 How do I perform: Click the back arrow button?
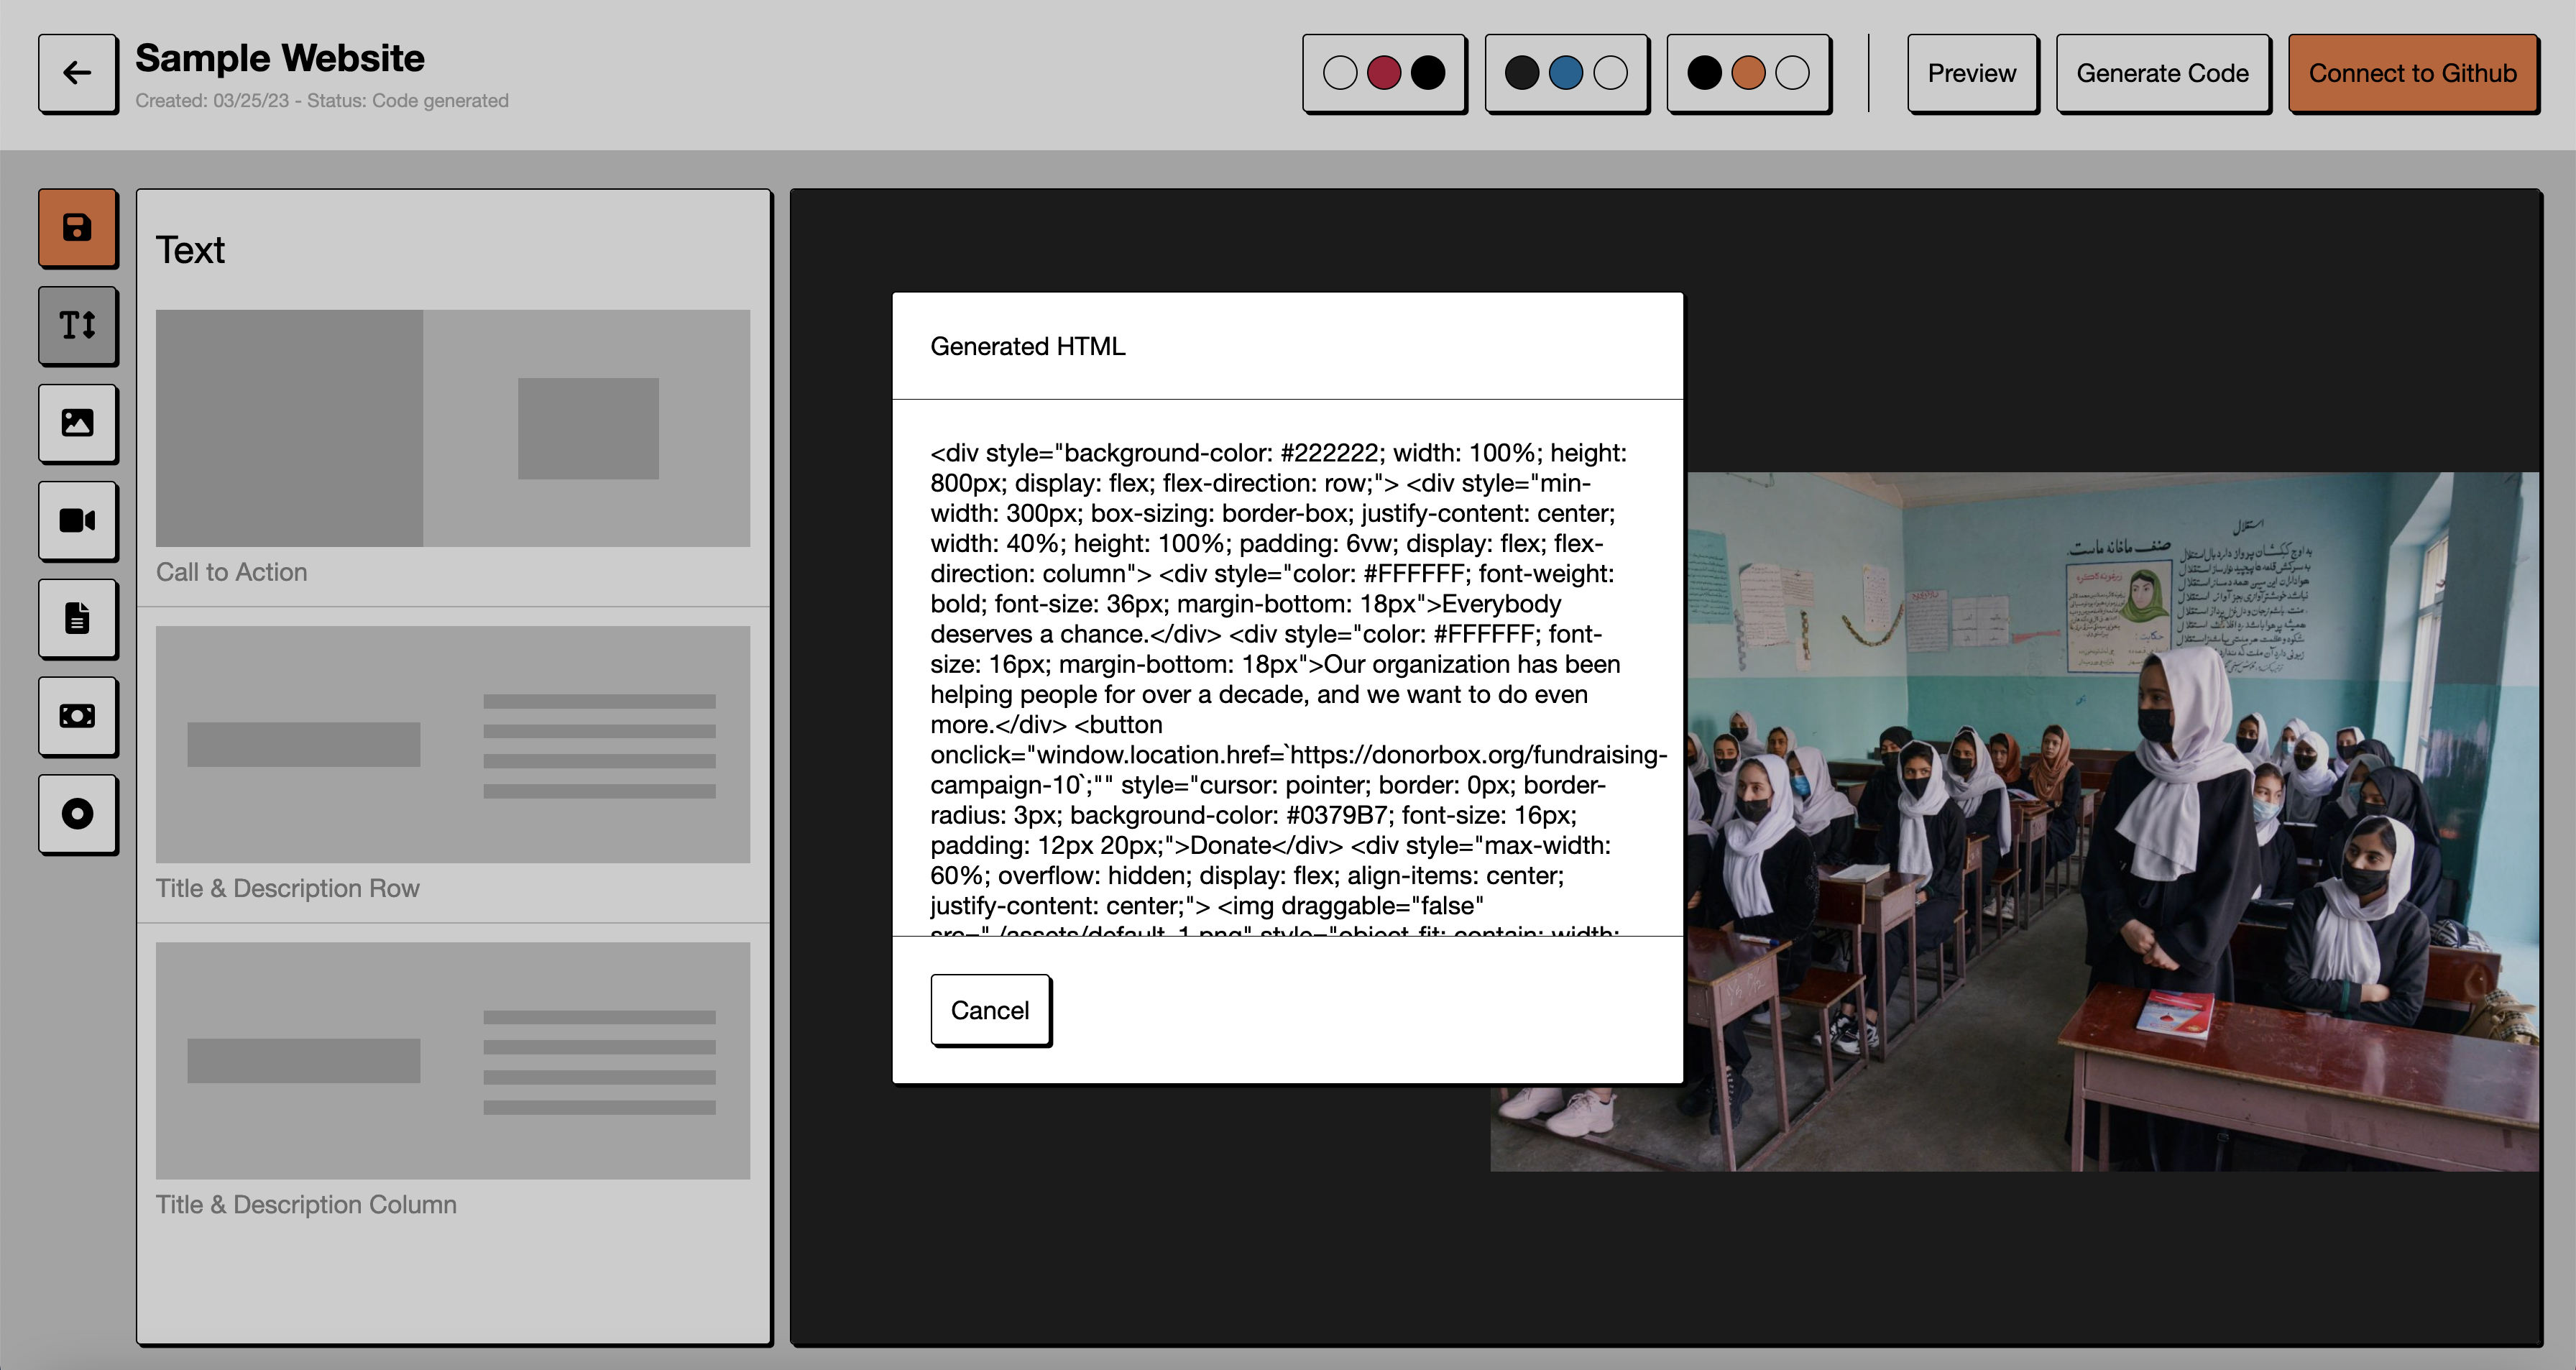[x=77, y=73]
